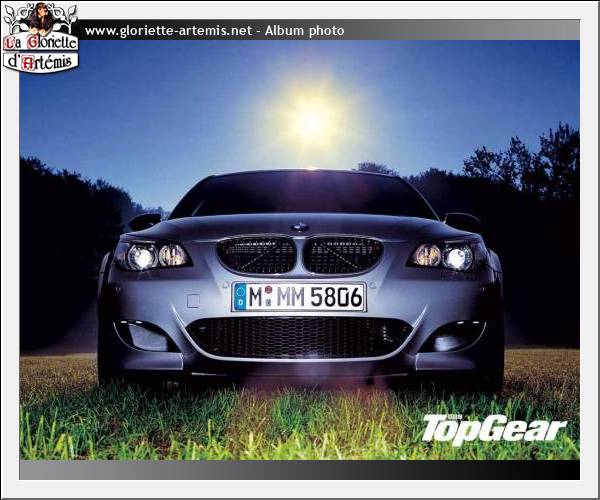This screenshot has height=500, width=600.
Task: Click the car's dark windshield
Action: tap(302, 195)
